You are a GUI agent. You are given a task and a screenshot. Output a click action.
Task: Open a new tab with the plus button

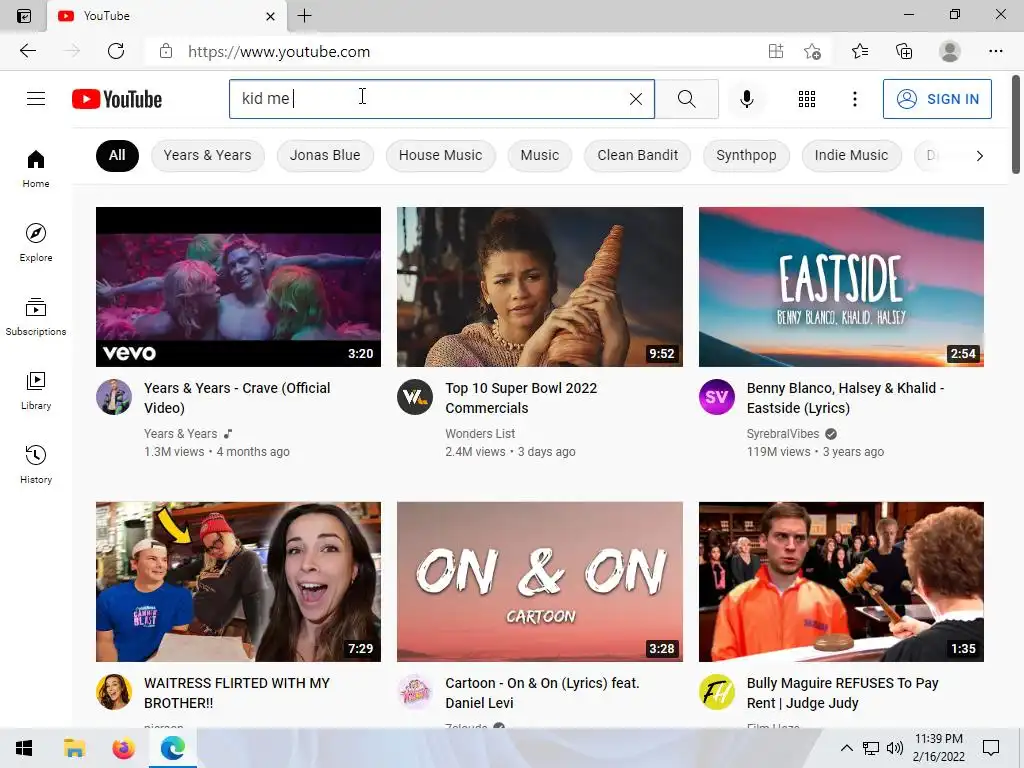[x=304, y=16]
